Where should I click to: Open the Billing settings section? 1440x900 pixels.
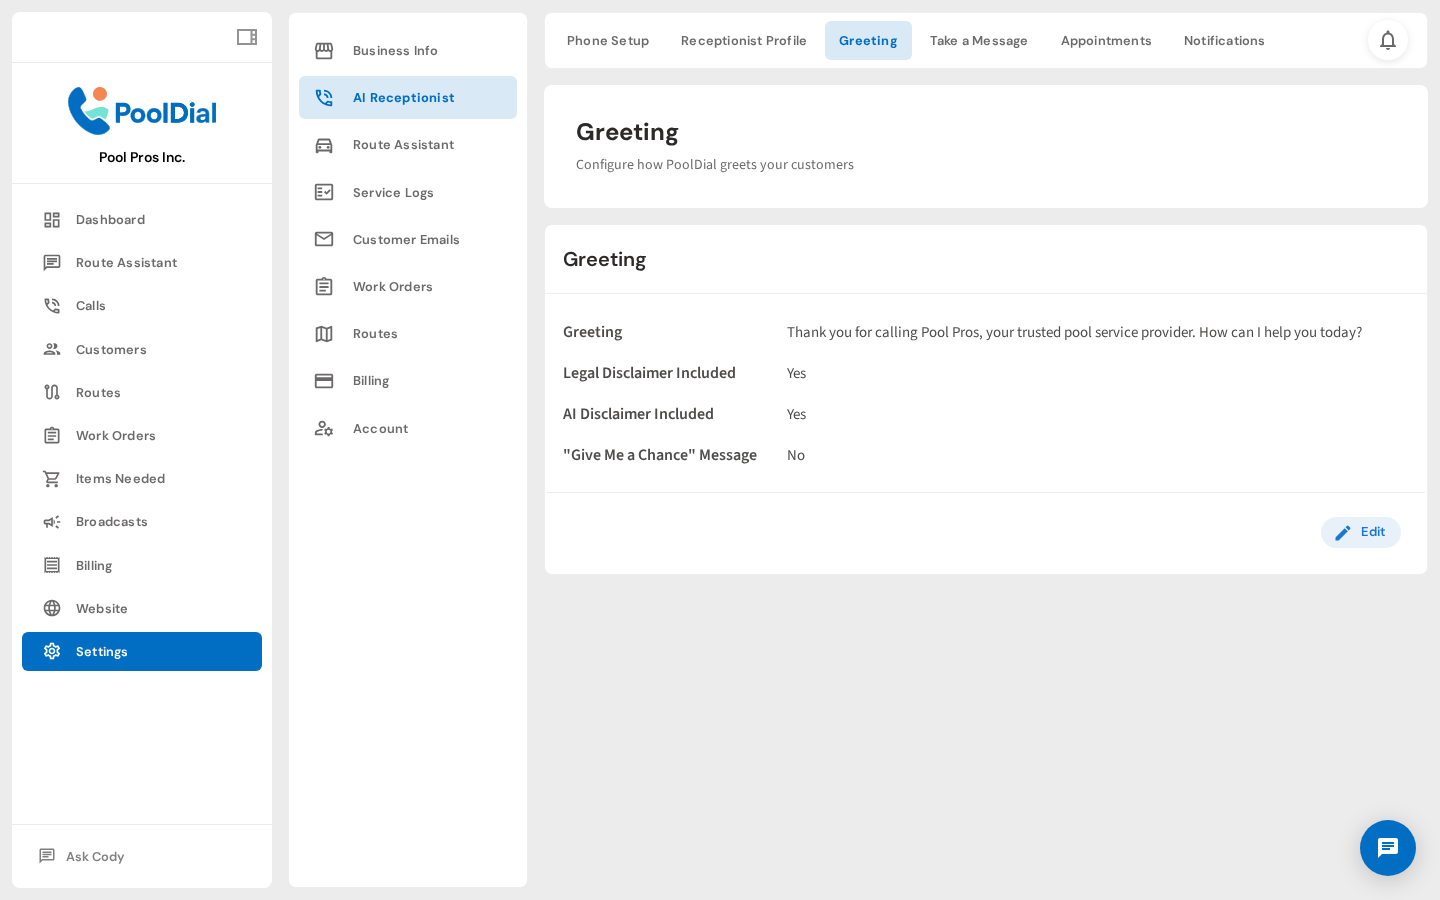click(371, 380)
